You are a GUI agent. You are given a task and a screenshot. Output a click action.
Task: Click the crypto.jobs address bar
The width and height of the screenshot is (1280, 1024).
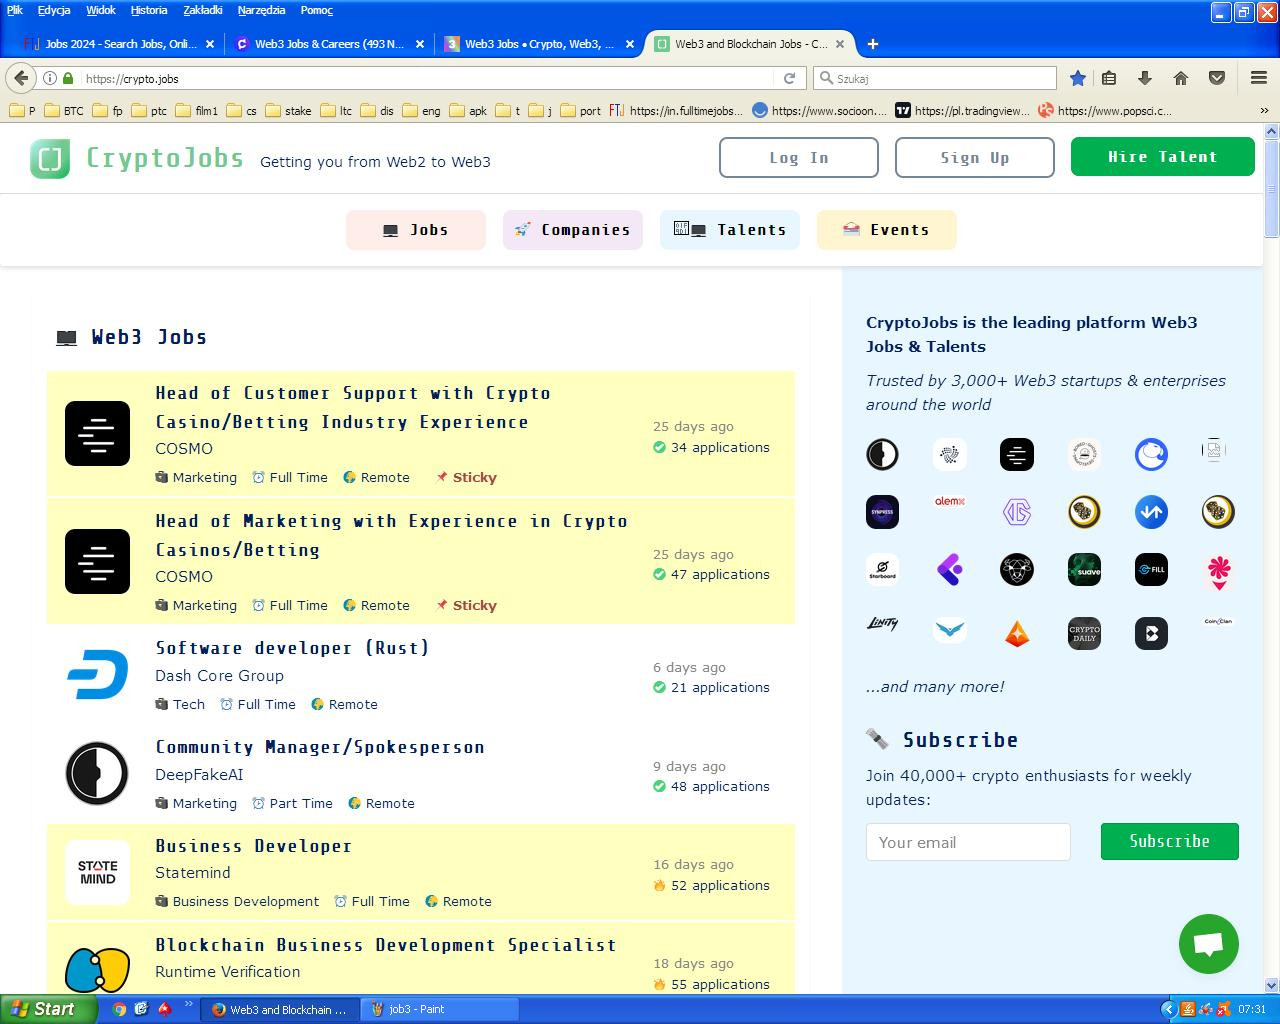[x=420, y=78]
